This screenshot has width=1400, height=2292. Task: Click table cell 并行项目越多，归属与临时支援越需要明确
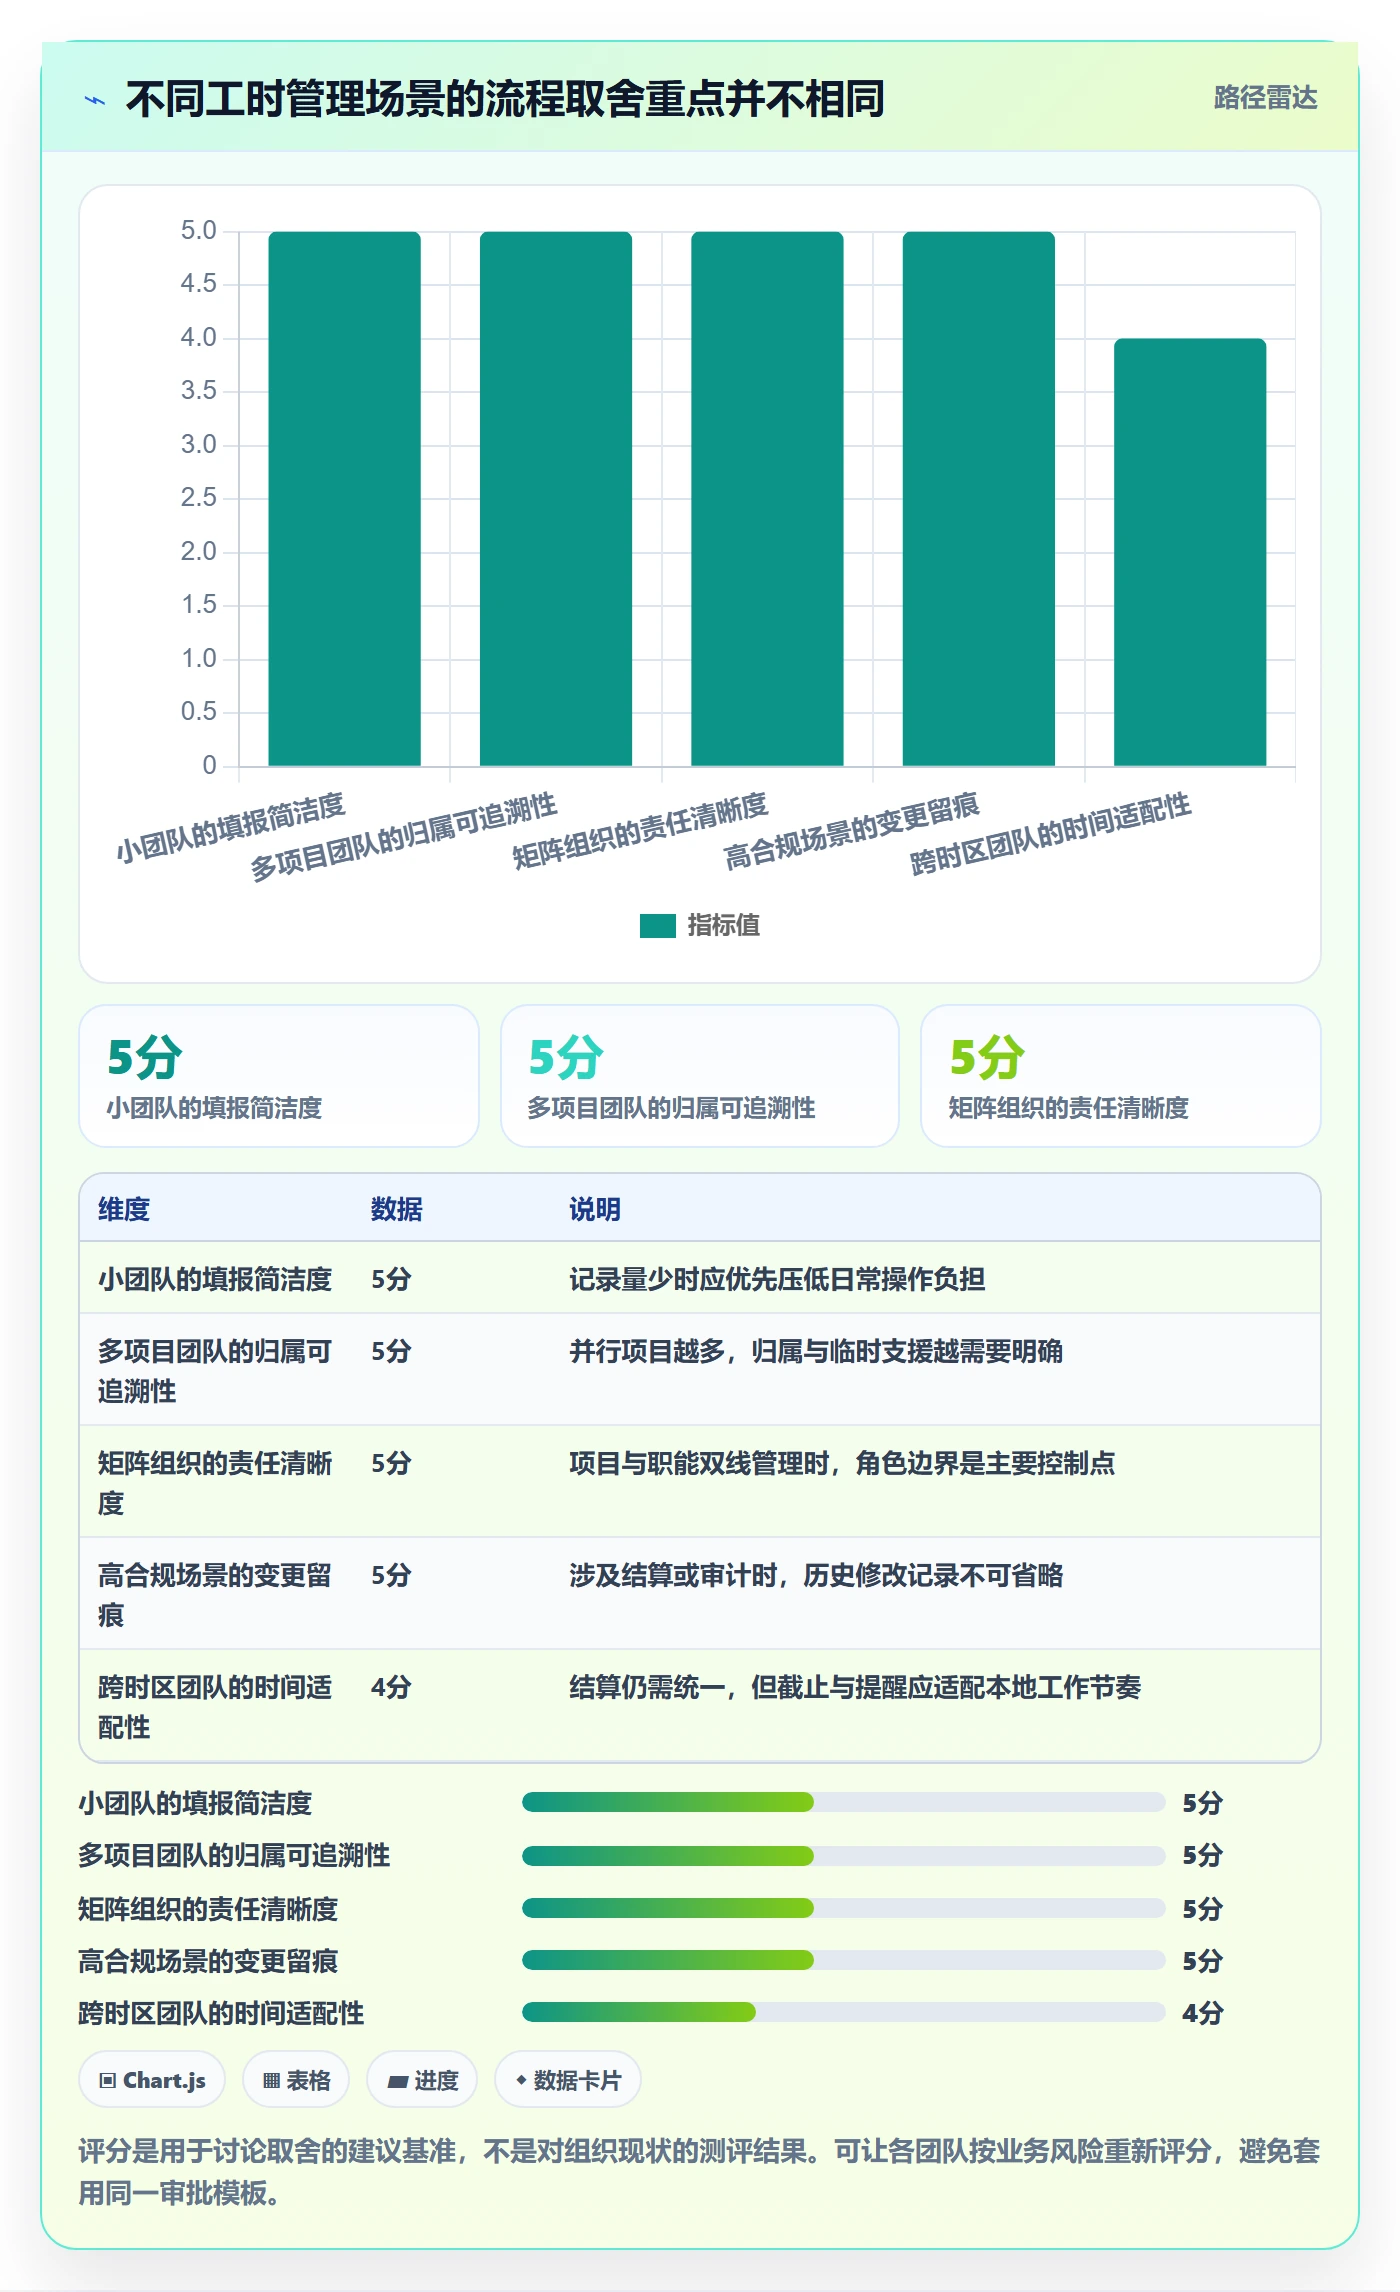[x=816, y=1351]
